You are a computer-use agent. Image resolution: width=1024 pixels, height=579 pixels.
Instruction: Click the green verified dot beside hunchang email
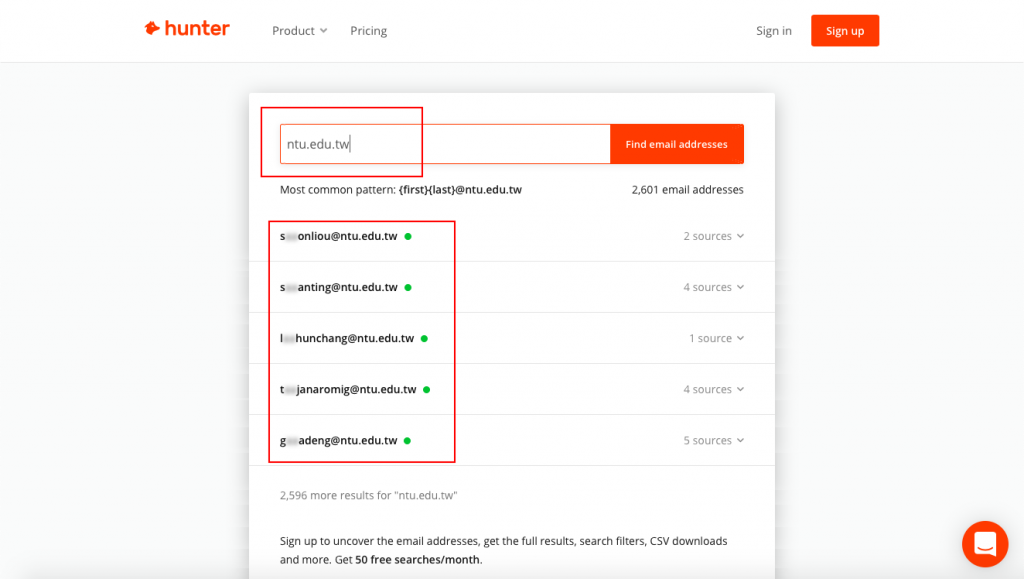click(424, 338)
